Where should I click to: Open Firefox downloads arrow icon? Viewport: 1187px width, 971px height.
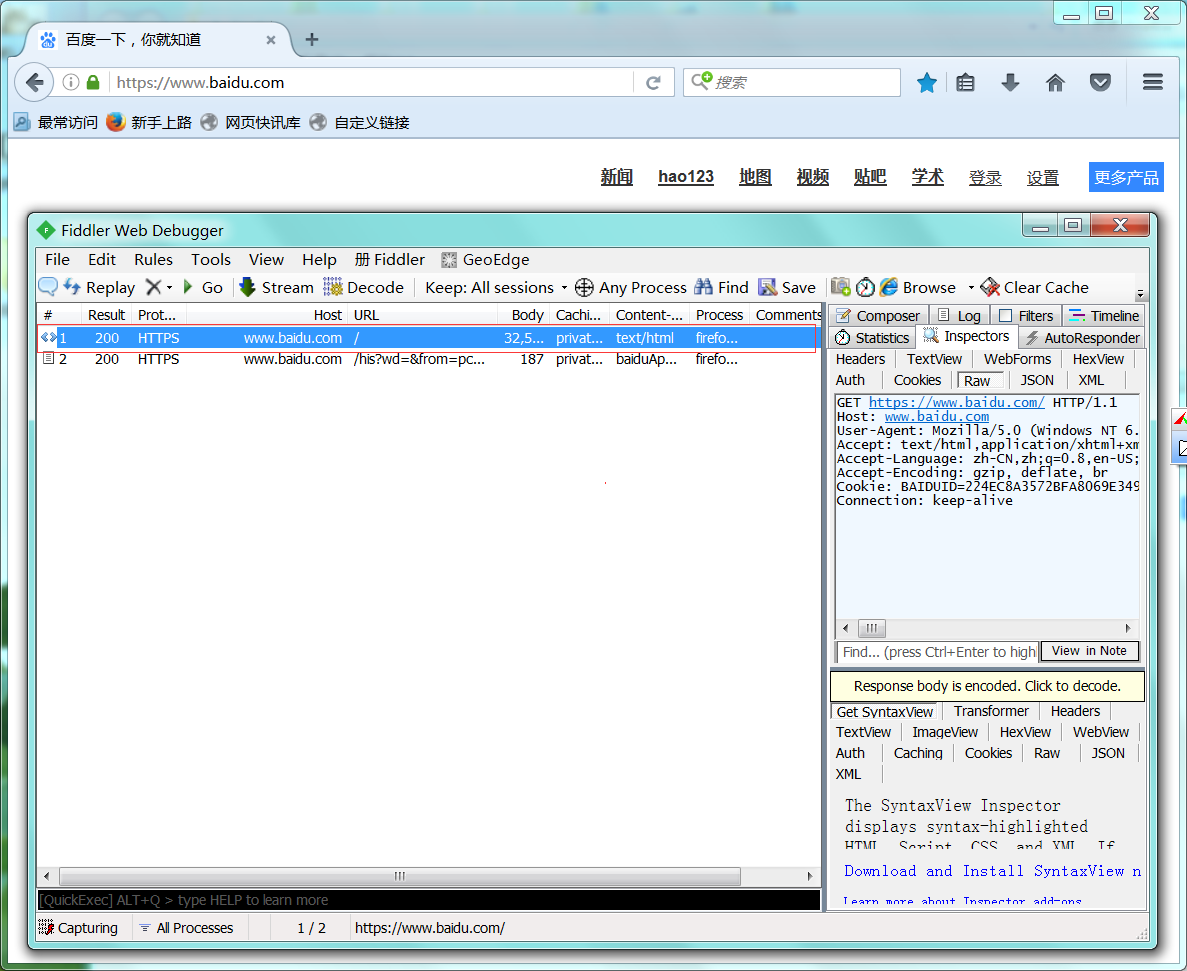click(1010, 82)
